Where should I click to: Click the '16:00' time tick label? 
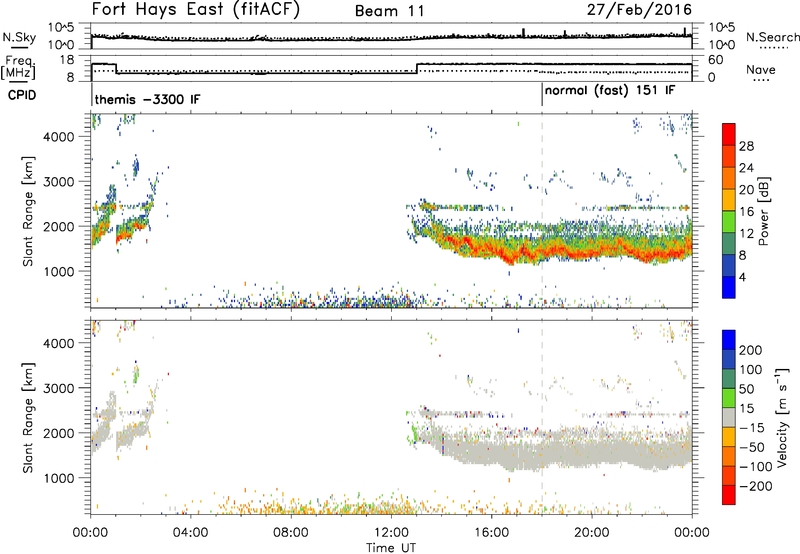click(491, 533)
